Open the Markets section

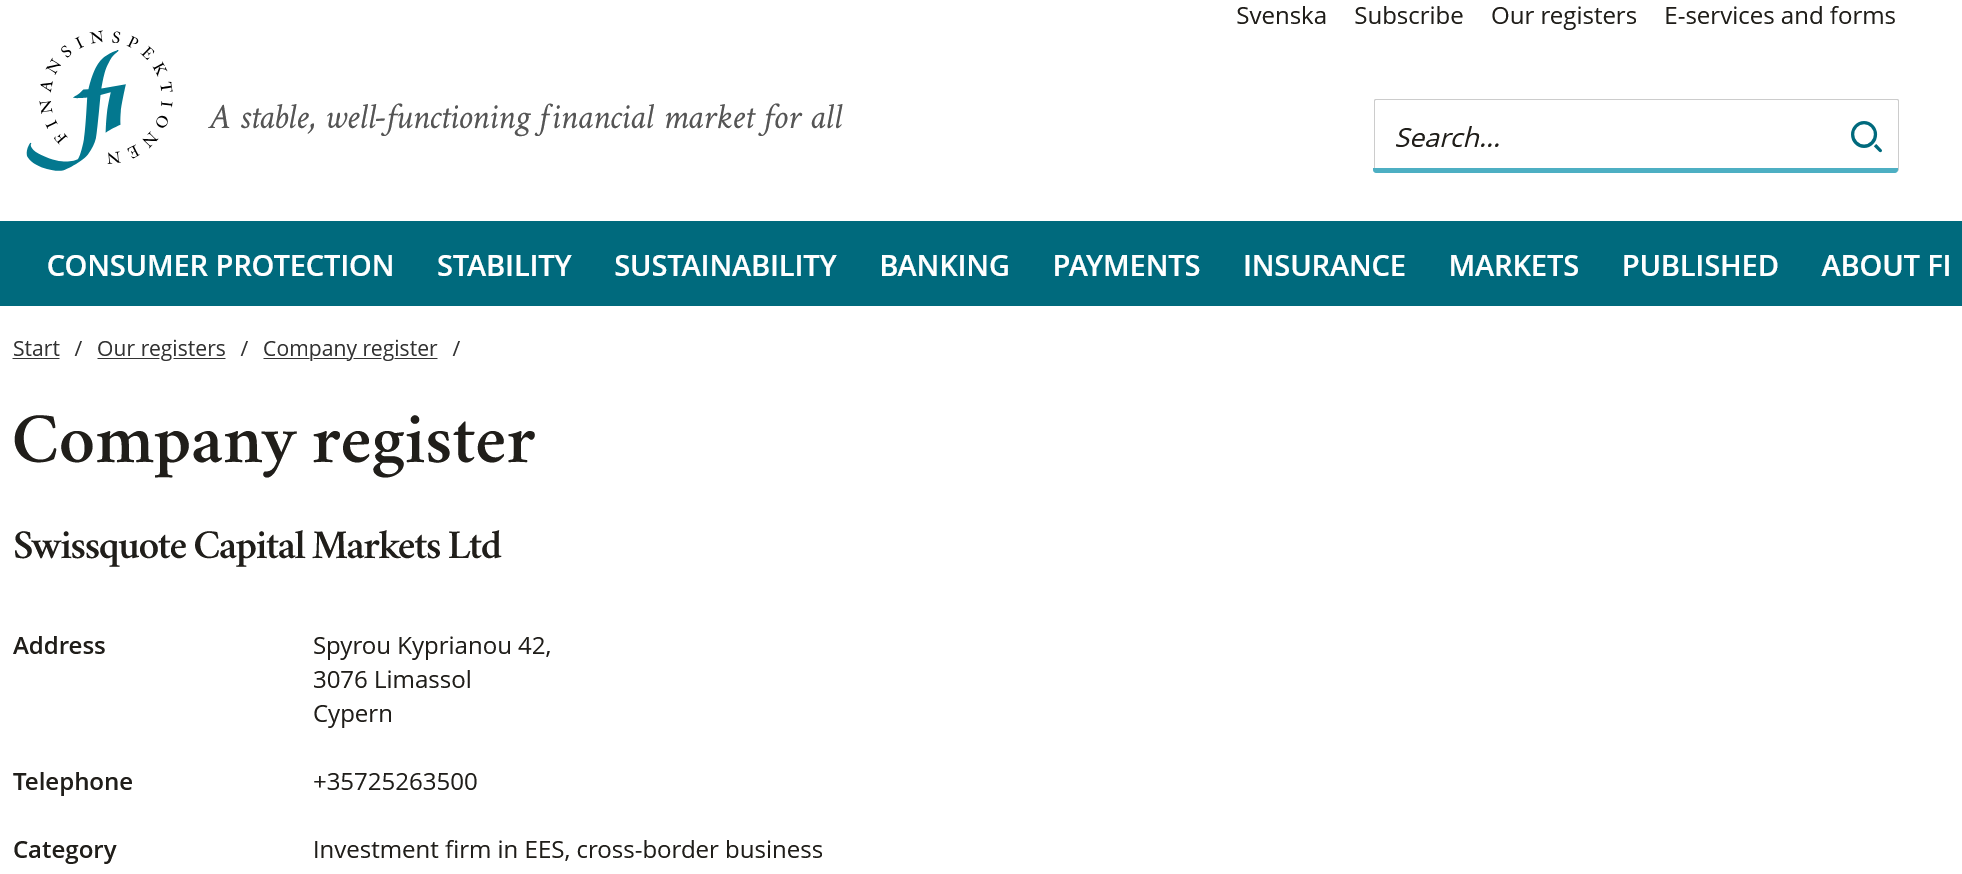tap(1513, 264)
